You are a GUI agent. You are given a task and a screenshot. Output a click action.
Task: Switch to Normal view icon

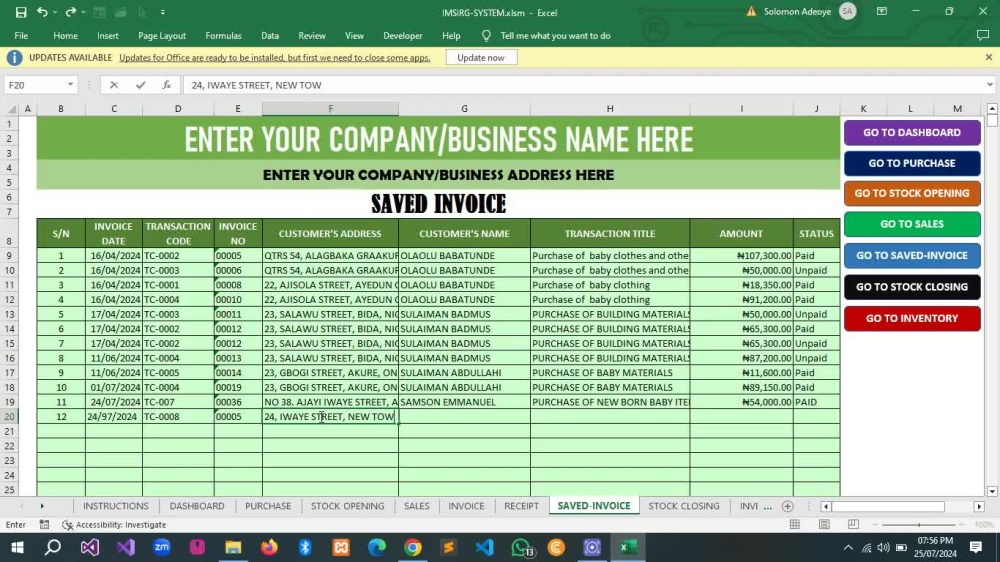(x=795, y=524)
